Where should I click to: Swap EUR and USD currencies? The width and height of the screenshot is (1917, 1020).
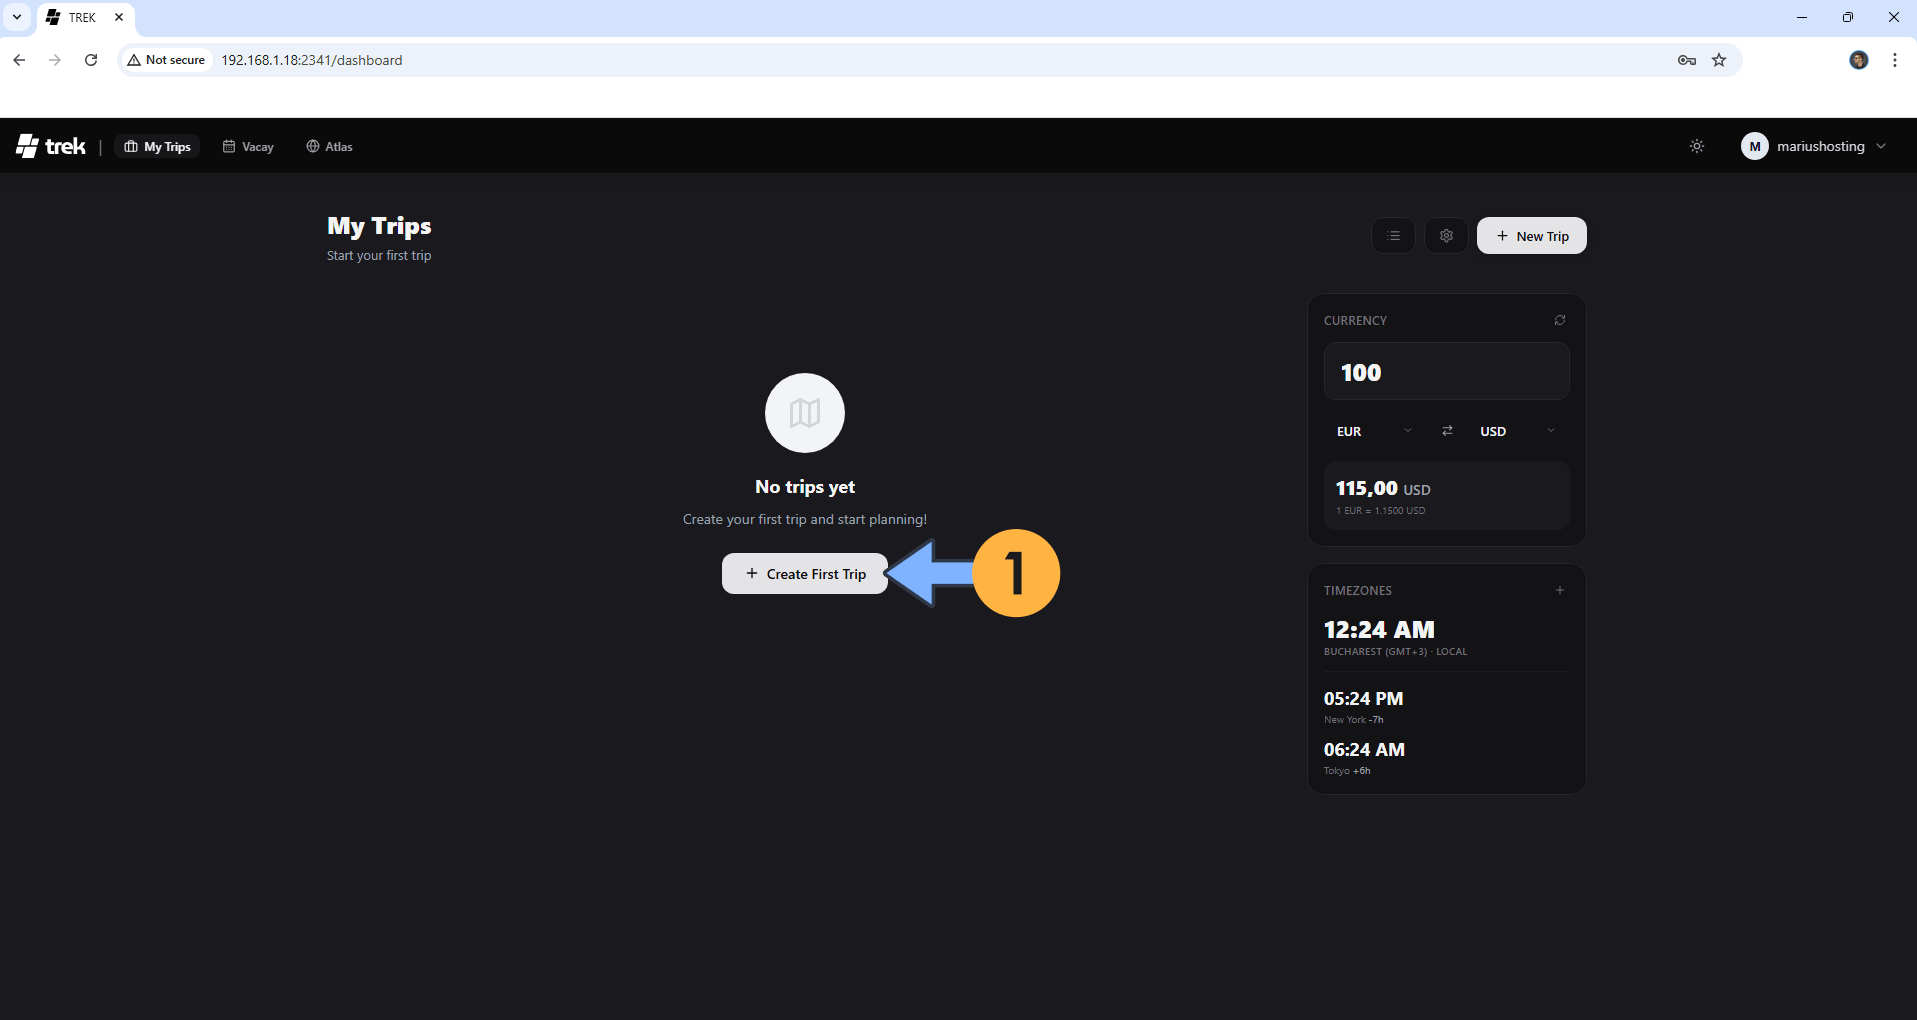click(x=1446, y=431)
